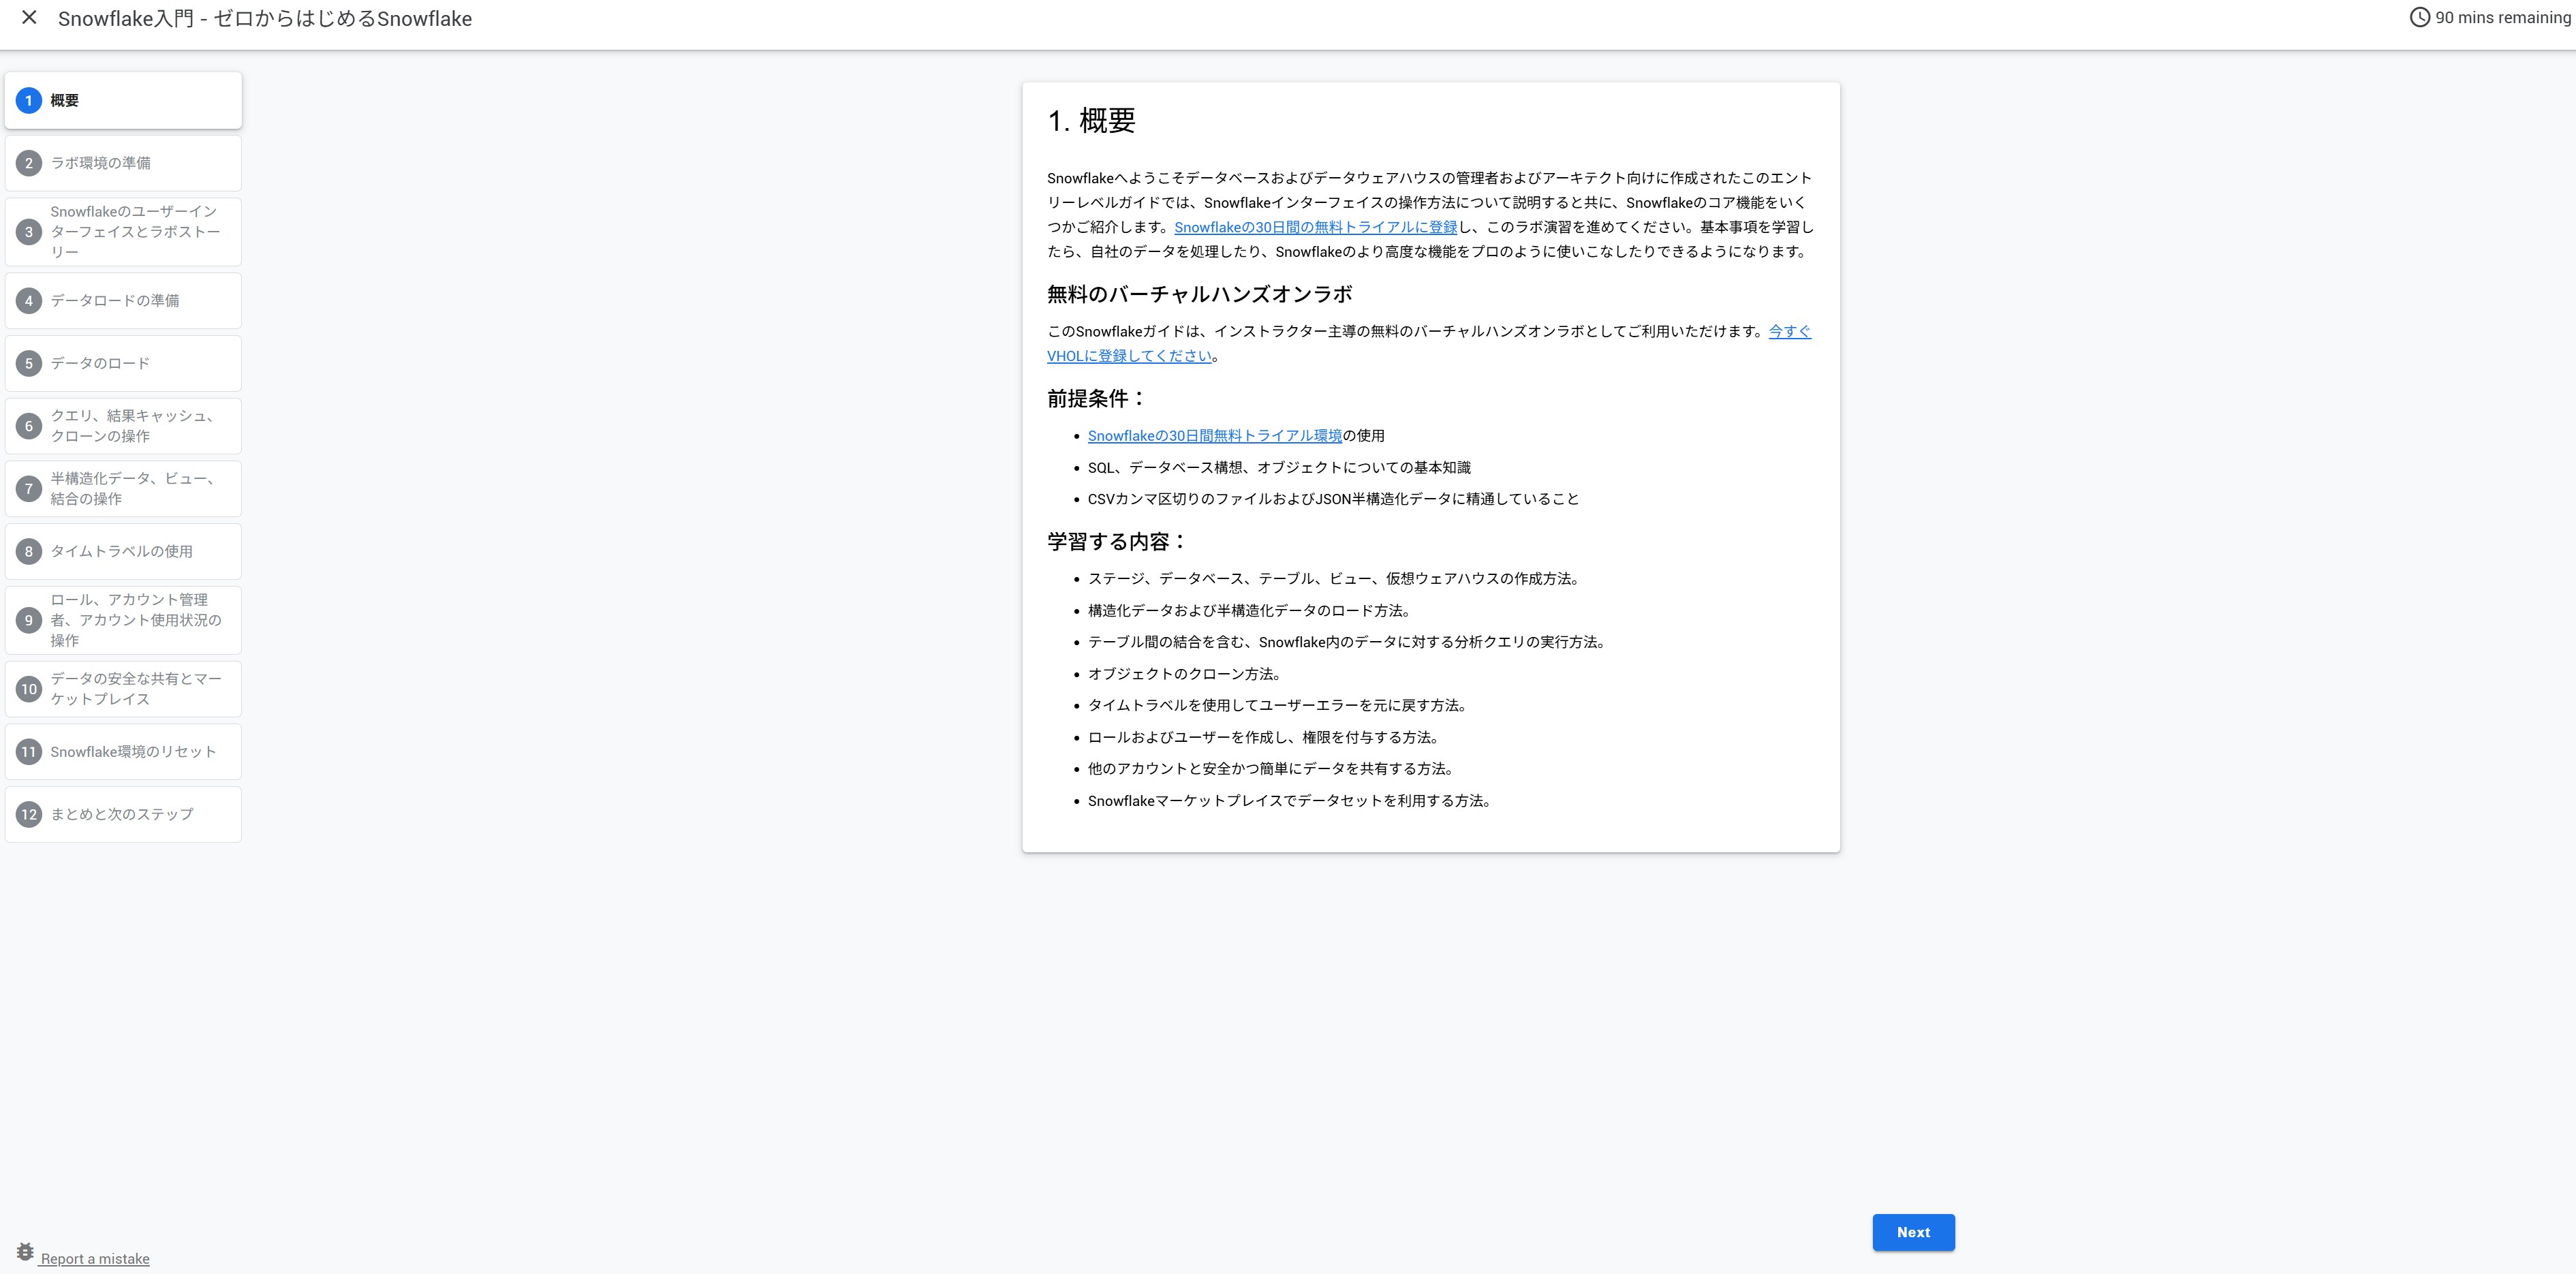The image size is (2576, 1274).
Task: Click bullet ロールおよびユーザーを作成し、権限を付与する方法
Action: tap(1263, 738)
